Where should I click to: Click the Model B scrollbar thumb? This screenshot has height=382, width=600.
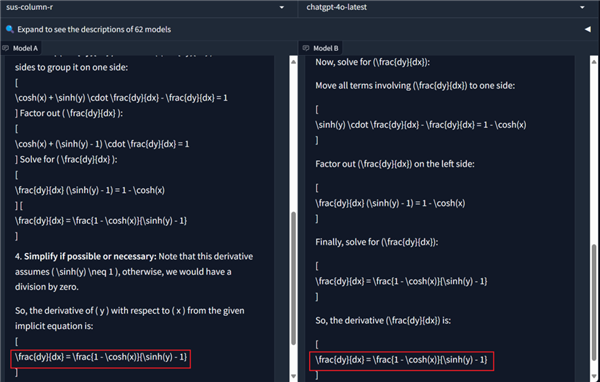click(594, 302)
